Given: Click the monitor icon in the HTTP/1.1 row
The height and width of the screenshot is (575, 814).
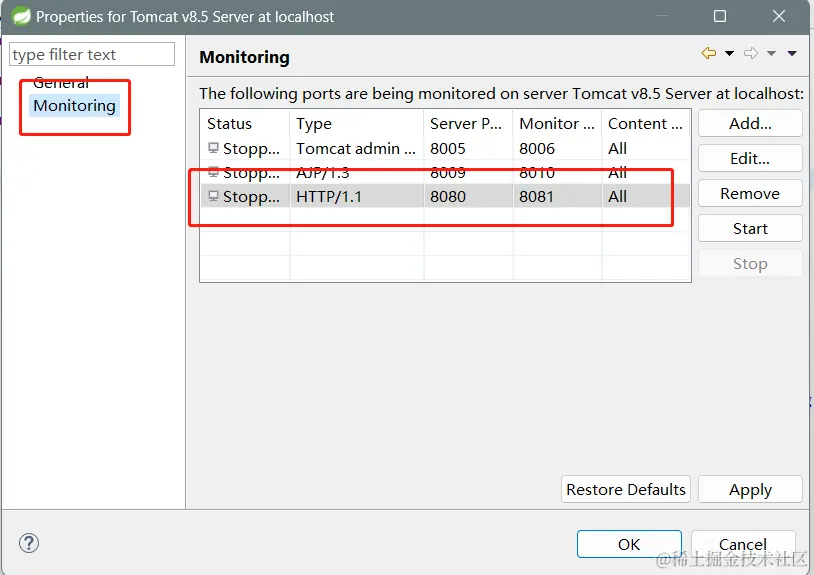Looking at the screenshot, I should click(213, 196).
